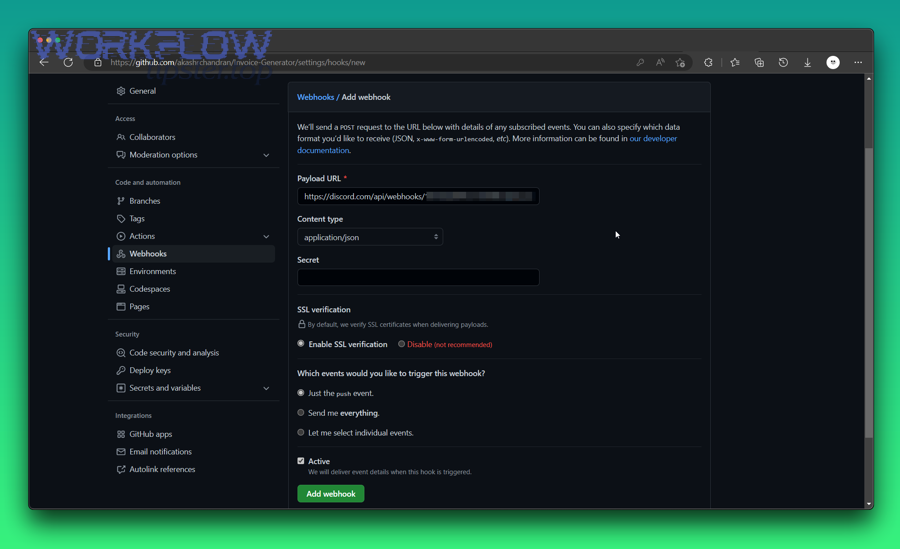Toggle the Active checkbox
Screen dimensions: 900x549
tap(301, 461)
